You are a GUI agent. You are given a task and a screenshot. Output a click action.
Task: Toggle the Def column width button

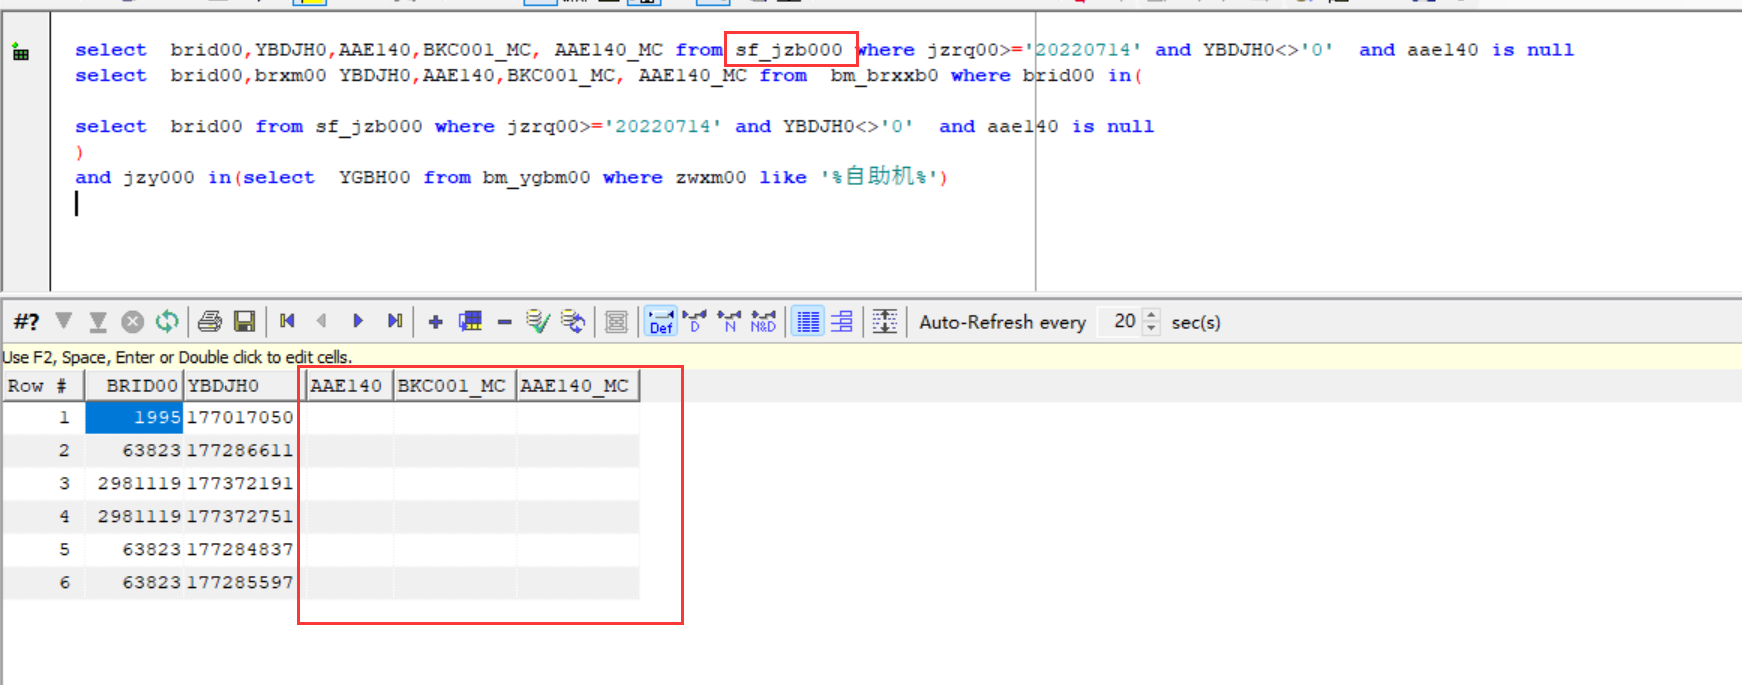tap(661, 321)
